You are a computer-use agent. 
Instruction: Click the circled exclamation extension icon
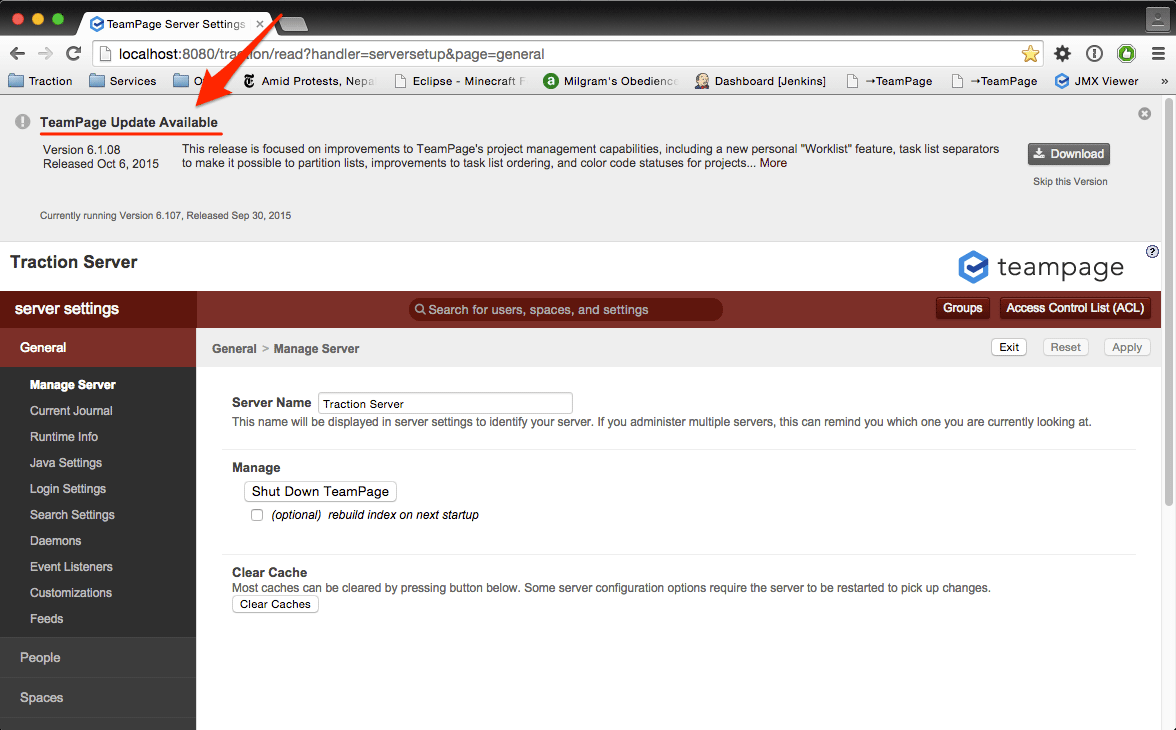pos(1094,53)
